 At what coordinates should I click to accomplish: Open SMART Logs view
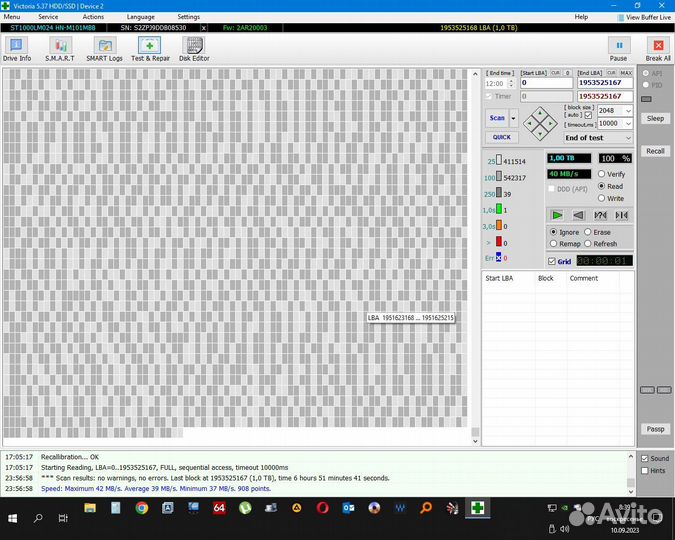pos(105,50)
